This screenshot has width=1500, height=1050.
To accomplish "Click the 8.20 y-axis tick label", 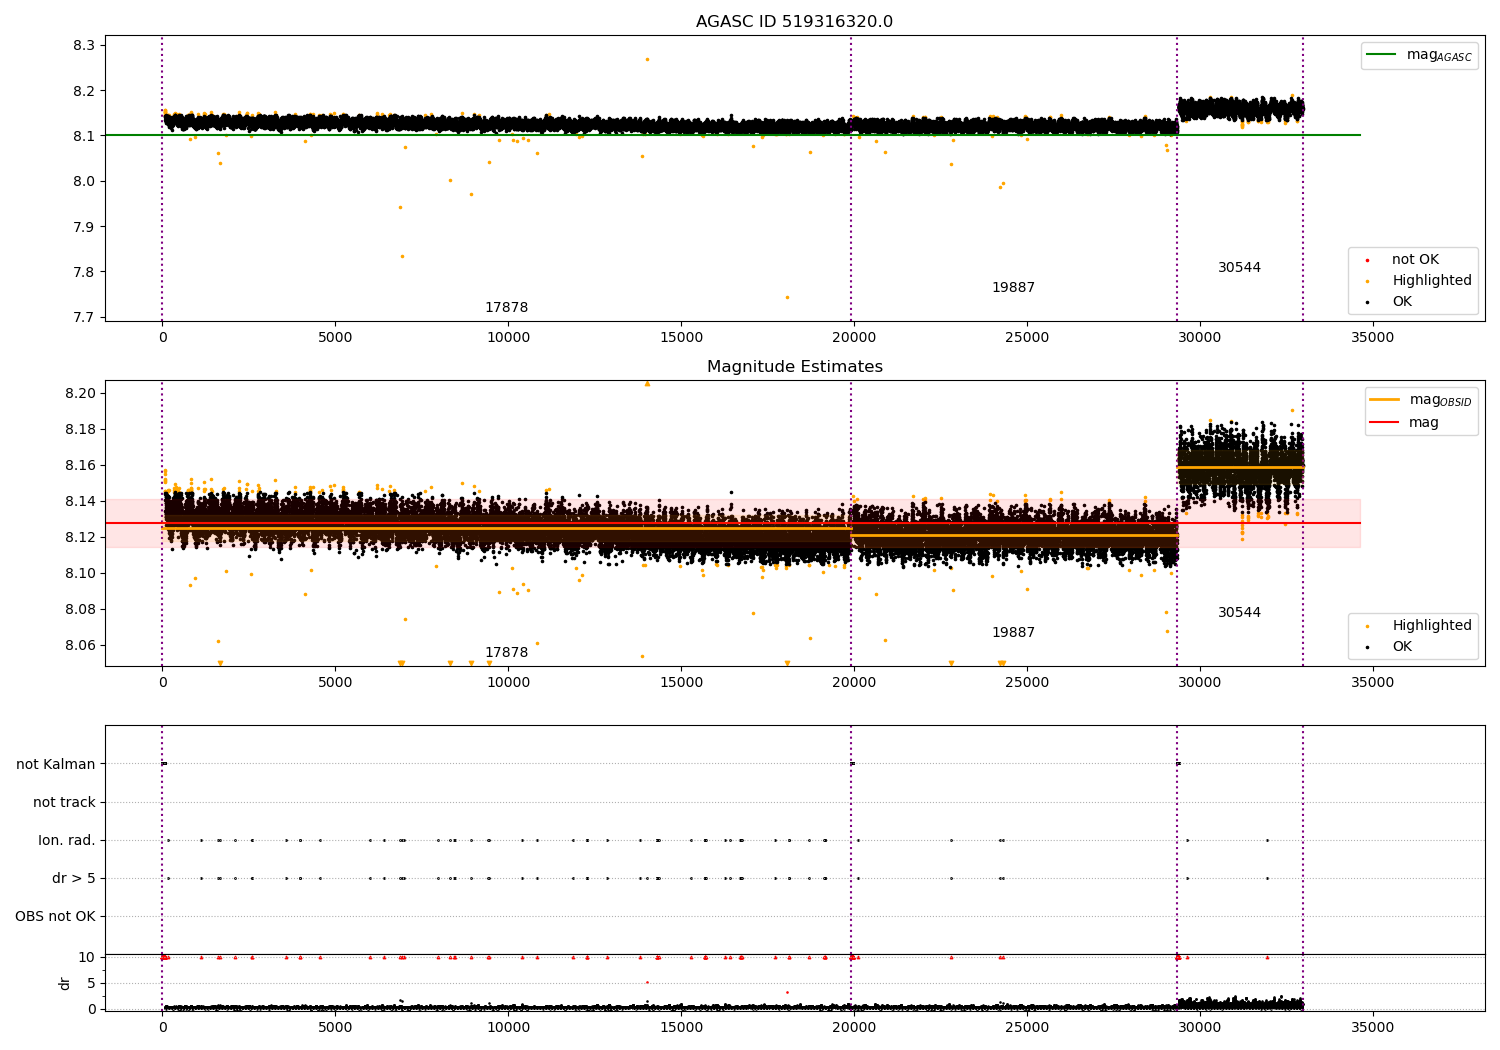I will pos(80,393).
